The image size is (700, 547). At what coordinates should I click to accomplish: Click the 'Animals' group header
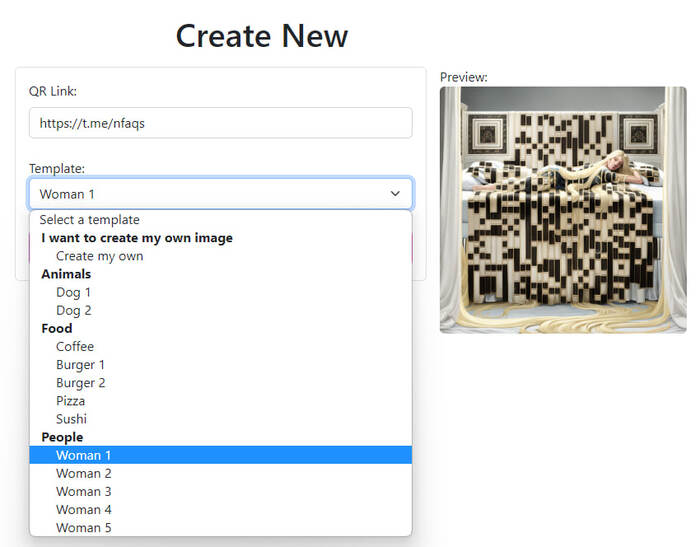tap(66, 274)
